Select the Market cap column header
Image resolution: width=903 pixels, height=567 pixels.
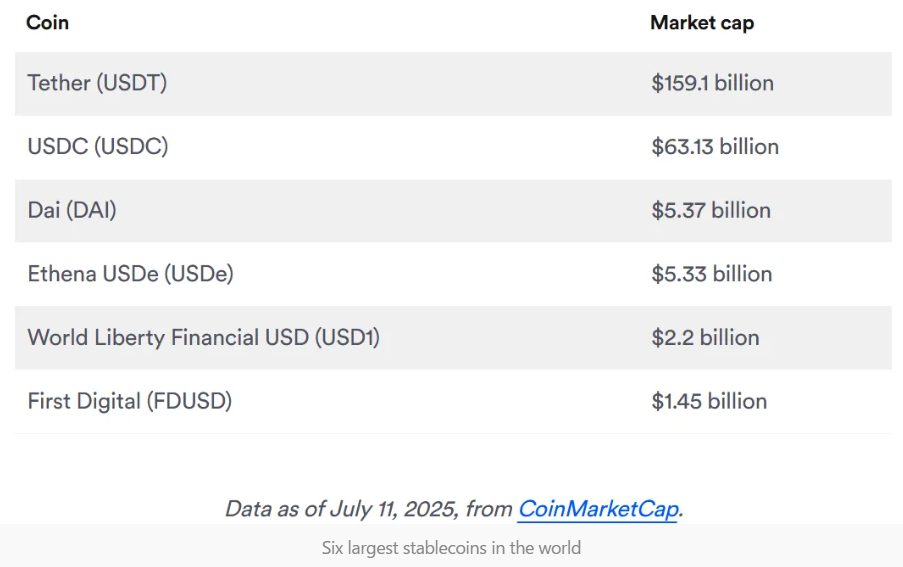pos(702,22)
